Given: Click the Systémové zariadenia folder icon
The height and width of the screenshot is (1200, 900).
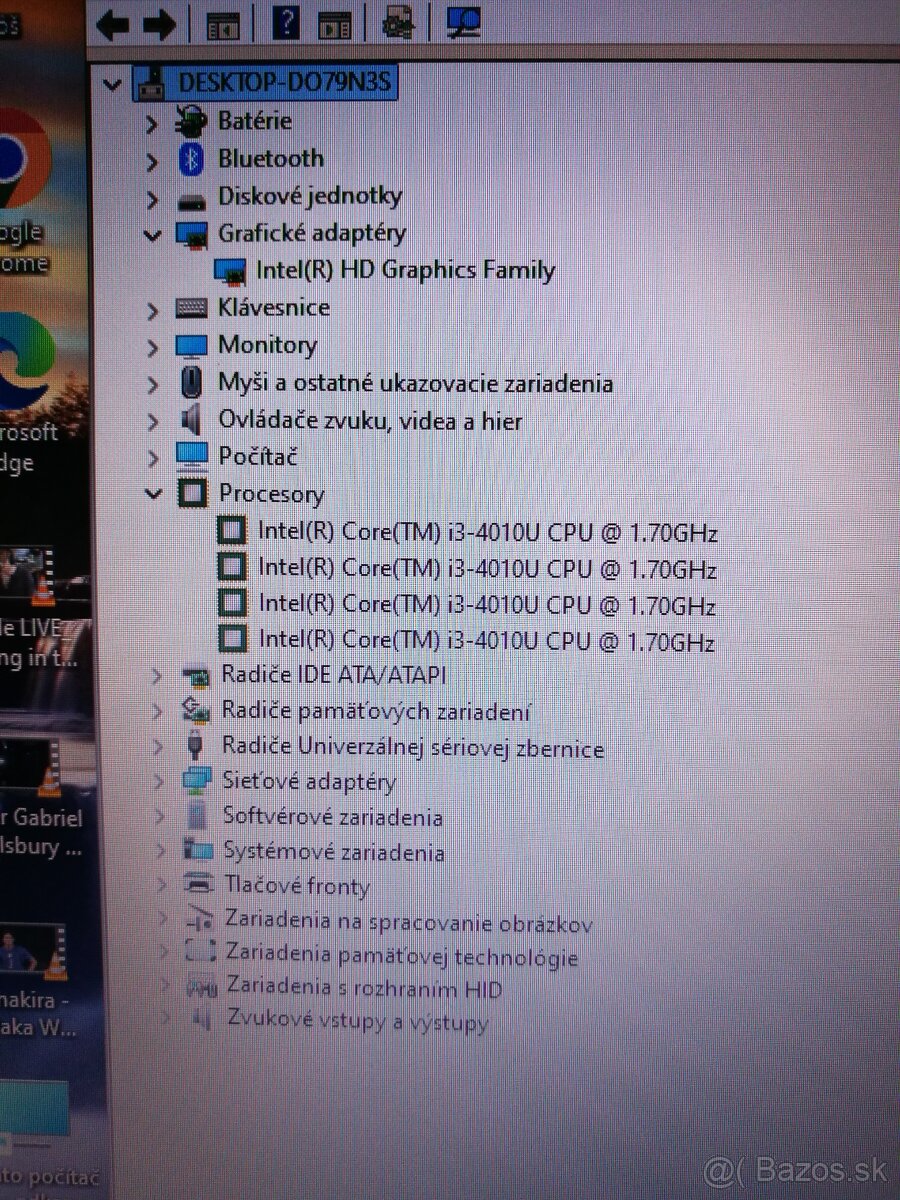Looking at the screenshot, I should [x=199, y=851].
